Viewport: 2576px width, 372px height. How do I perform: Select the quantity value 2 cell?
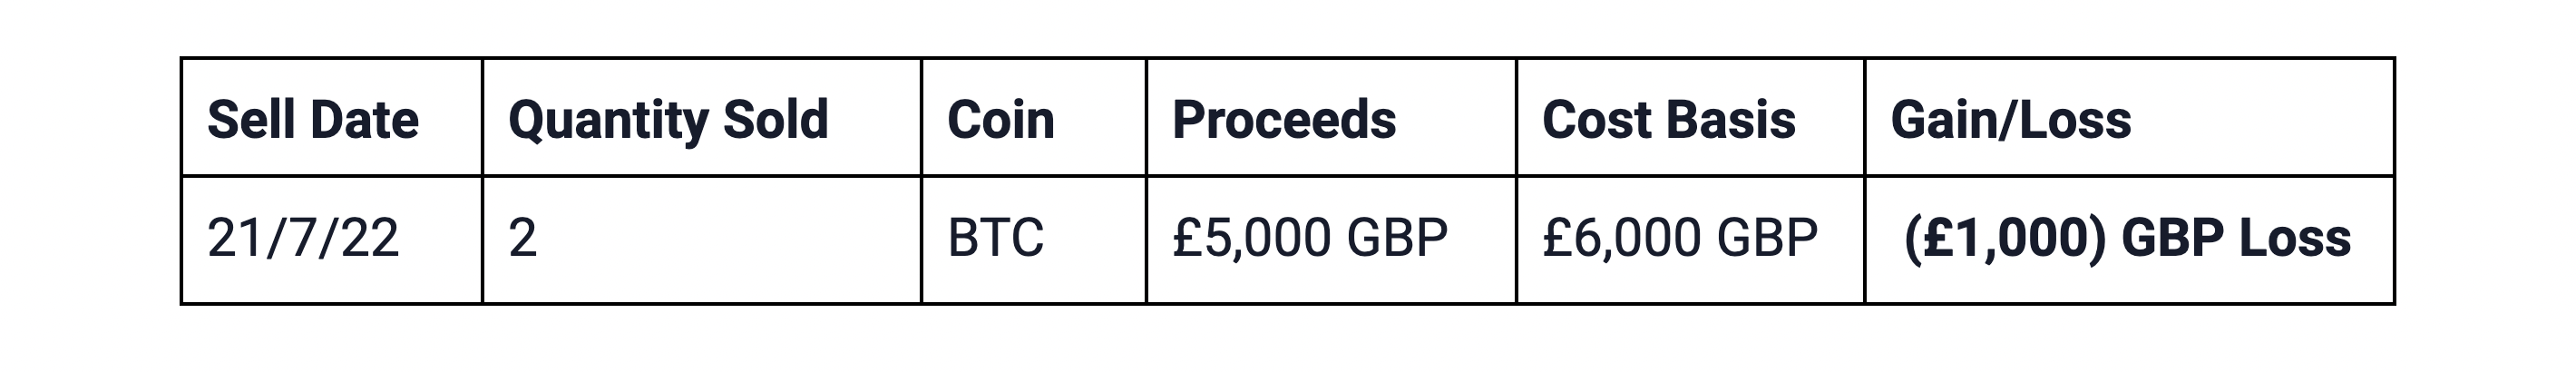click(x=523, y=238)
